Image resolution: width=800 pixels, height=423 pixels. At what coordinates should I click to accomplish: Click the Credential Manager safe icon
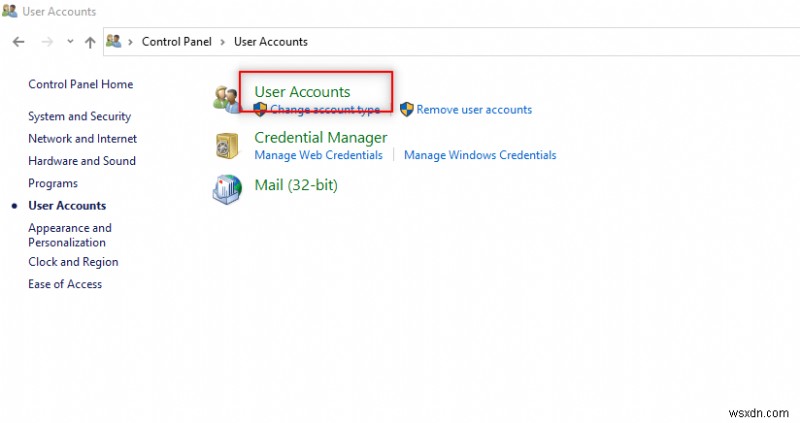[227, 145]
